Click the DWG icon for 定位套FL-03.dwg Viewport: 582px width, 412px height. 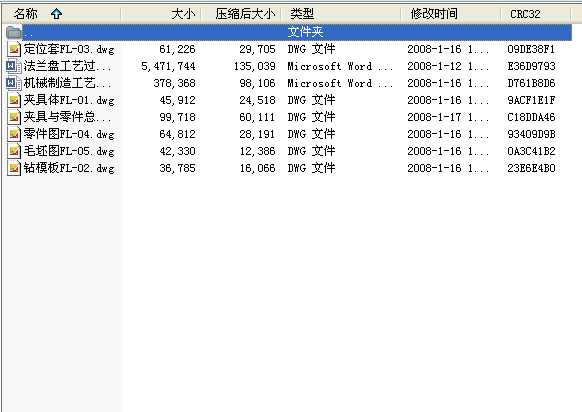tap(14, 49)
